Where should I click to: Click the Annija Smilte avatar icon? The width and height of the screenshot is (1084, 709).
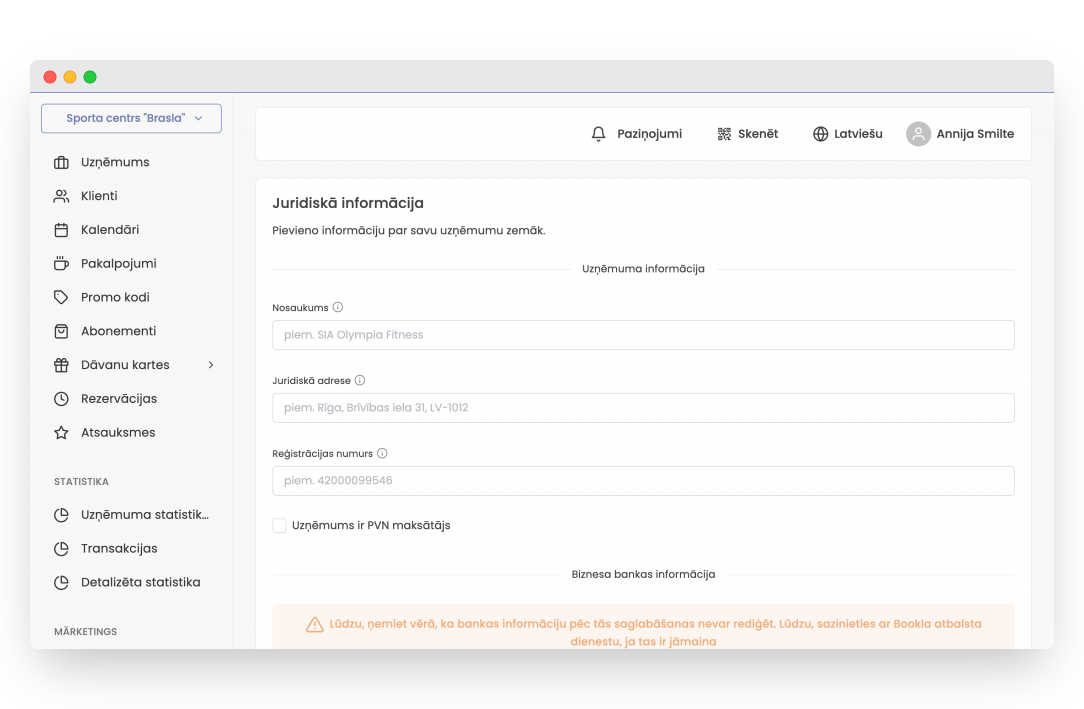click(x=918, y=134)
